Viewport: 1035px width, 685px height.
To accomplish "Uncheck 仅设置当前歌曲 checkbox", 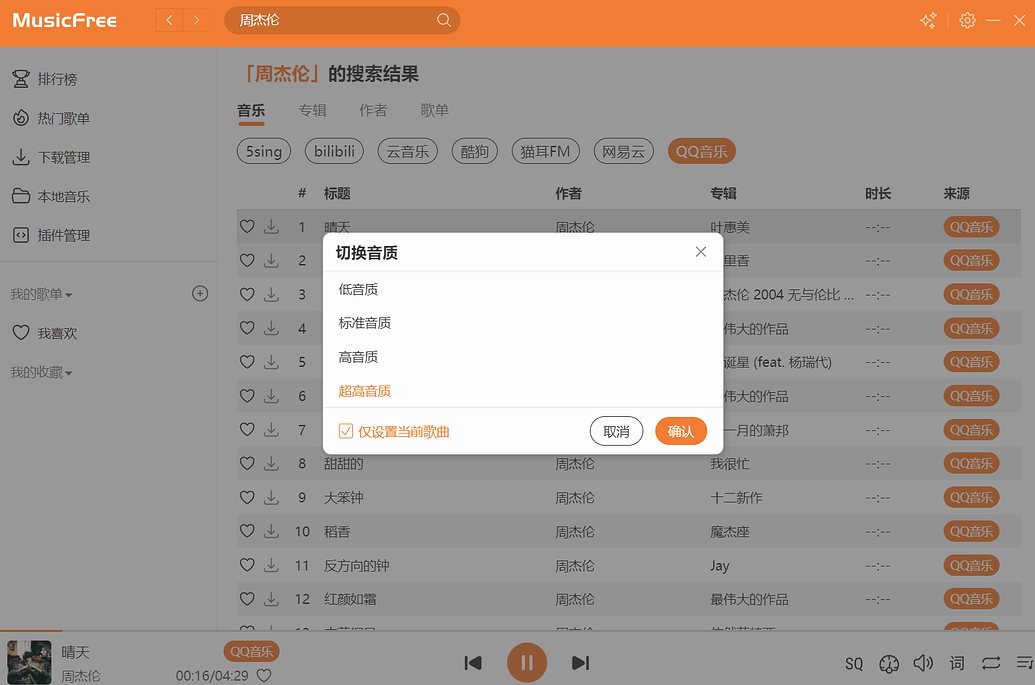I will pyautogui.click(x=346, y=431).
